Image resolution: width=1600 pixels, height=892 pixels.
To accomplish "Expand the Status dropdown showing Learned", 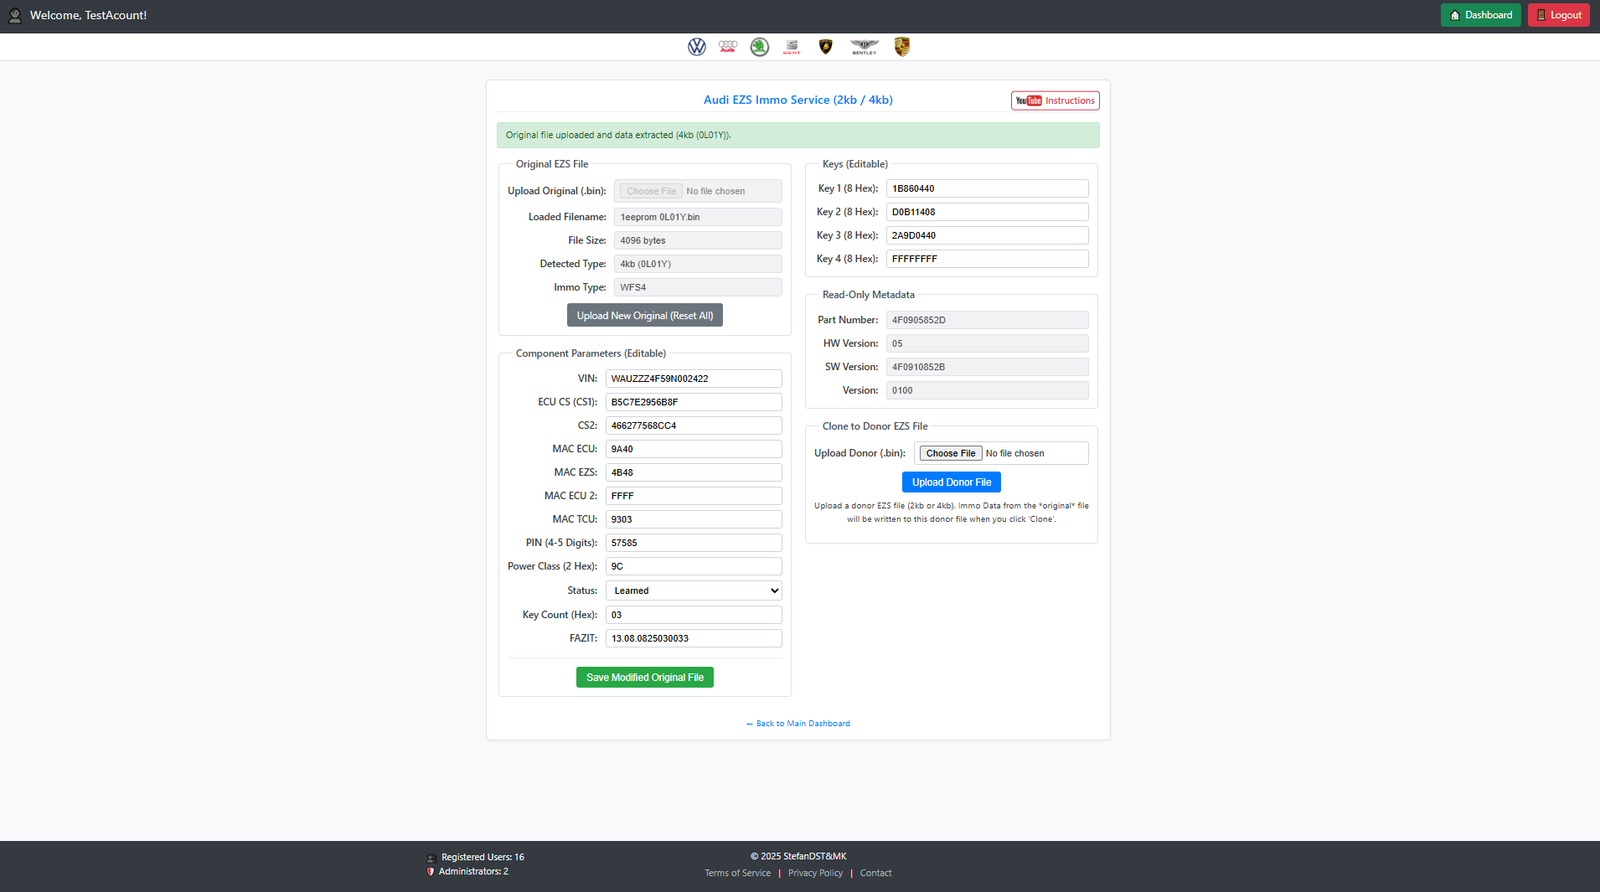I will click(694, 591).
